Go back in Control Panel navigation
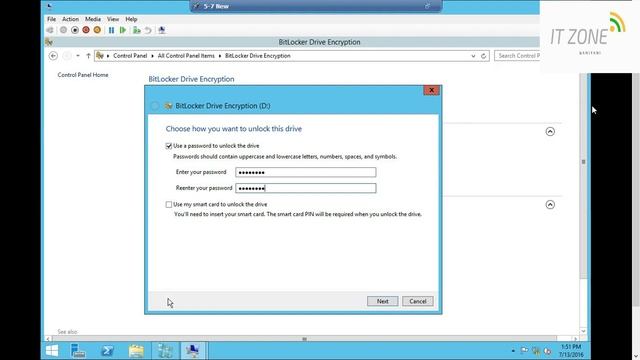640x360 pixels. click(x=53, y=56)
